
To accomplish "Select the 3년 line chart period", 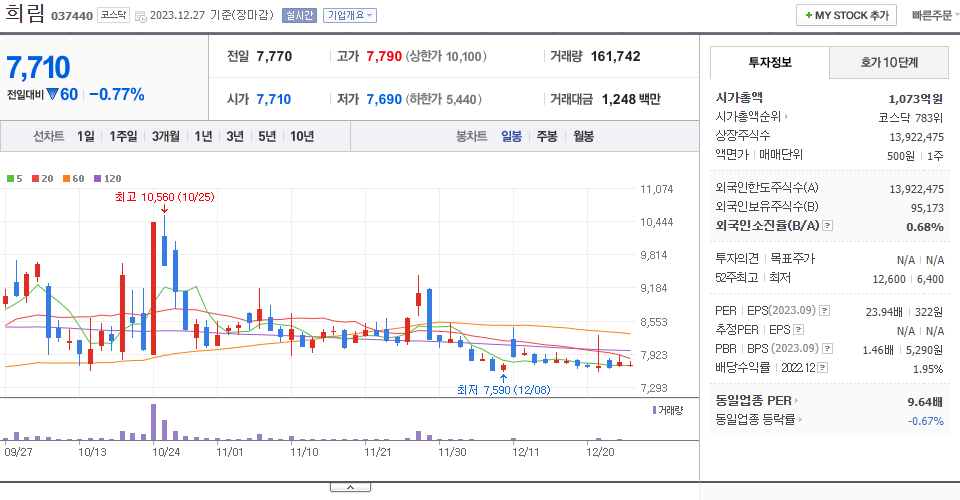I will tap(235, 136).
